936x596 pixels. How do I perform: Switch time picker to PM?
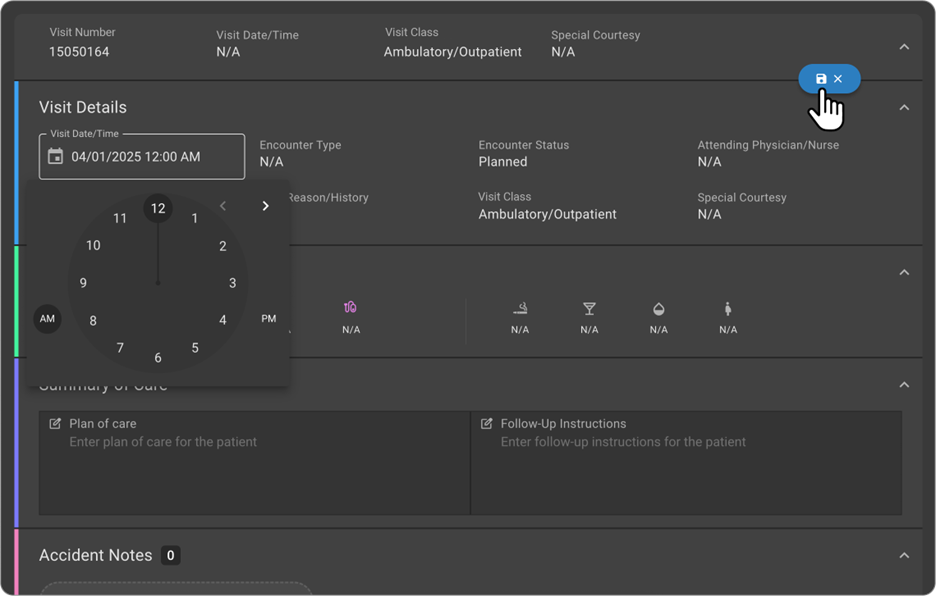pos(268,319)
